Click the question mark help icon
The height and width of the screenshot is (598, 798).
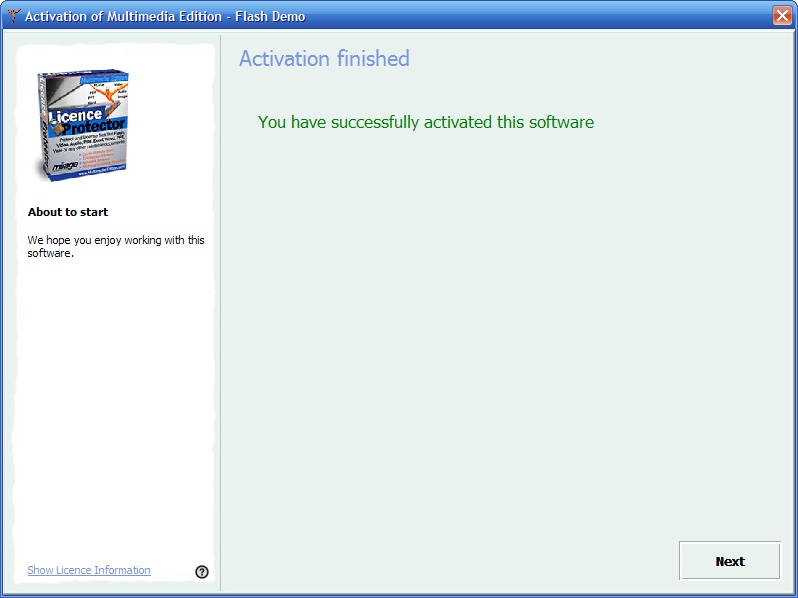202,572
